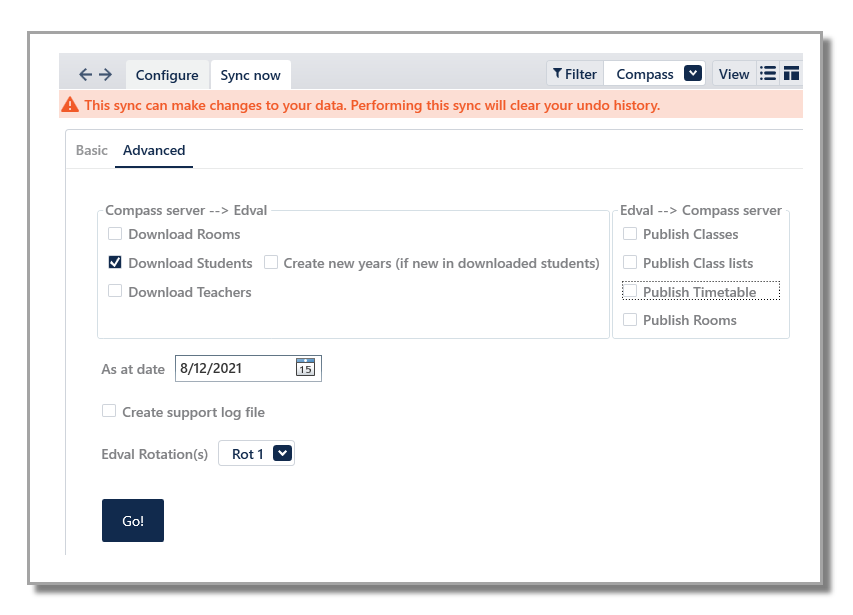Check Publish Timetable option
Image resolution: width=853 pixels, height=615 pixels.
coord(630,291)
